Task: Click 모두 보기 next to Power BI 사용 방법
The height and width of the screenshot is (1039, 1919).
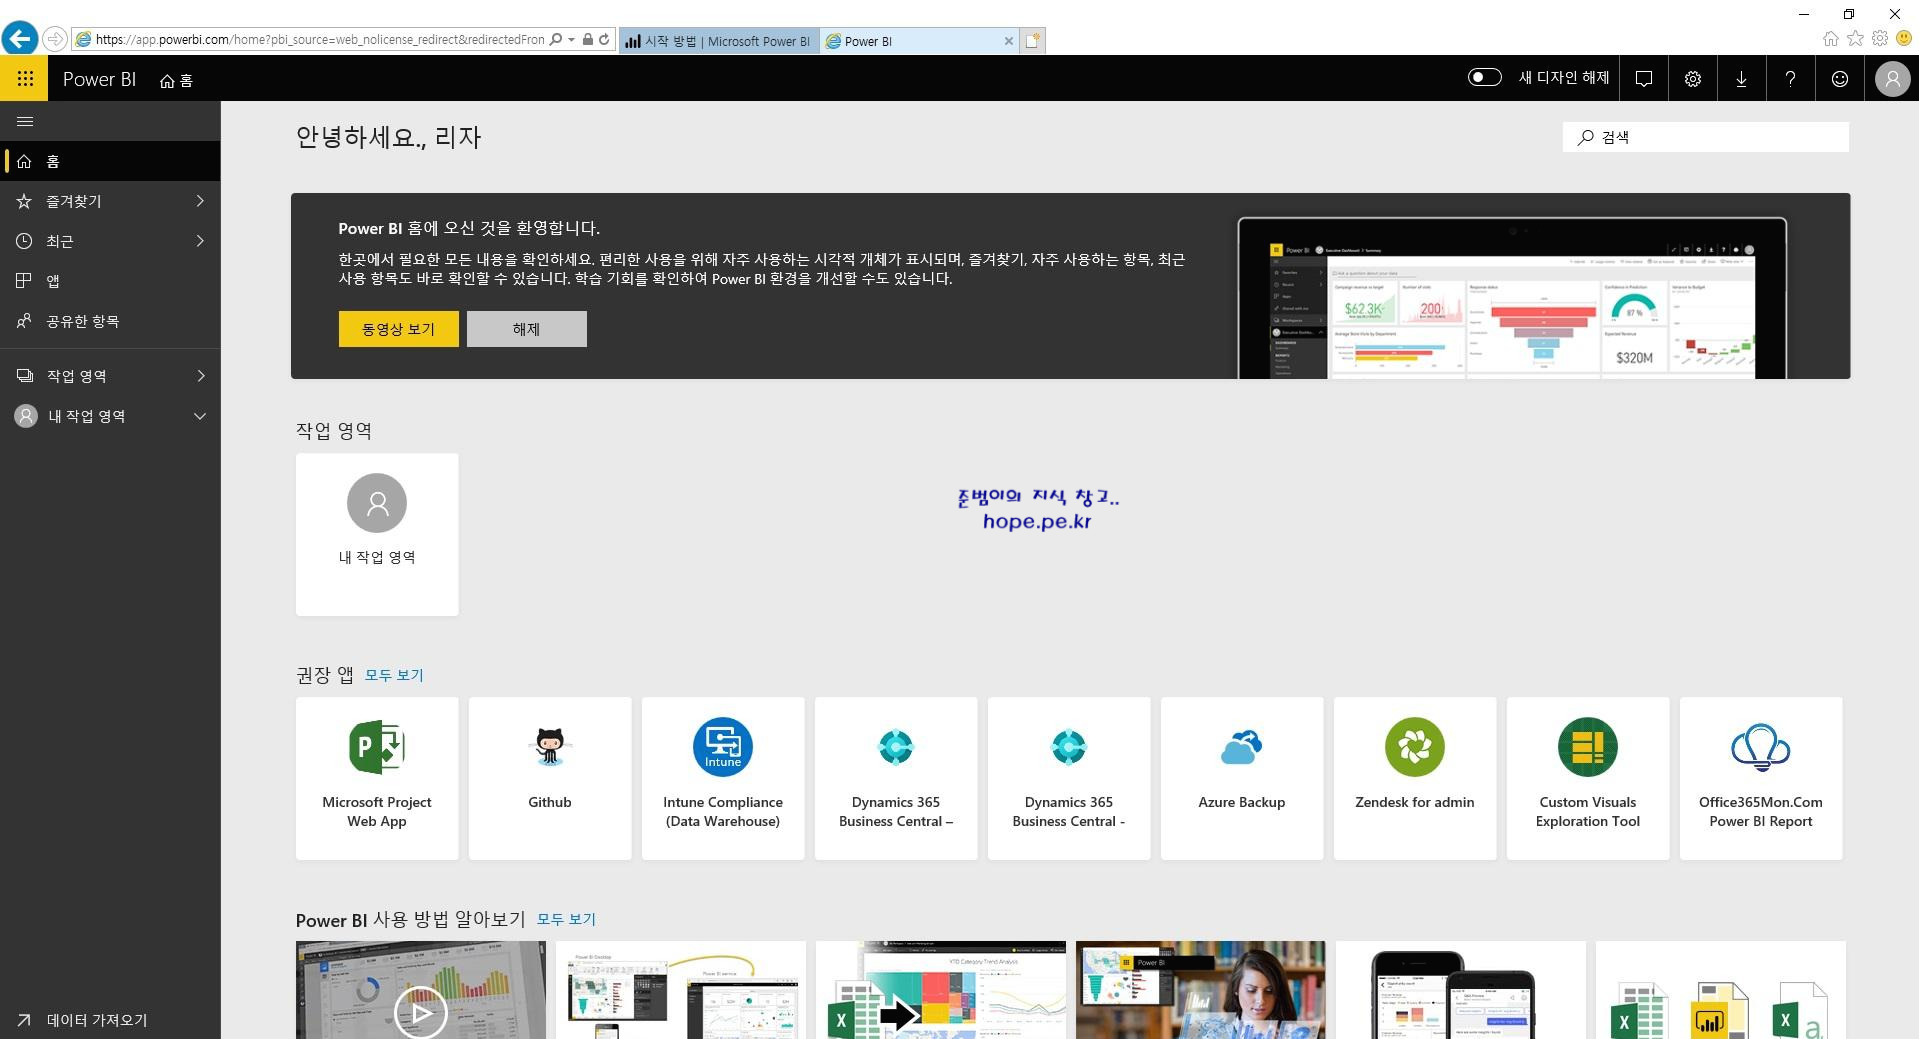Action: (x=566, y=919)
